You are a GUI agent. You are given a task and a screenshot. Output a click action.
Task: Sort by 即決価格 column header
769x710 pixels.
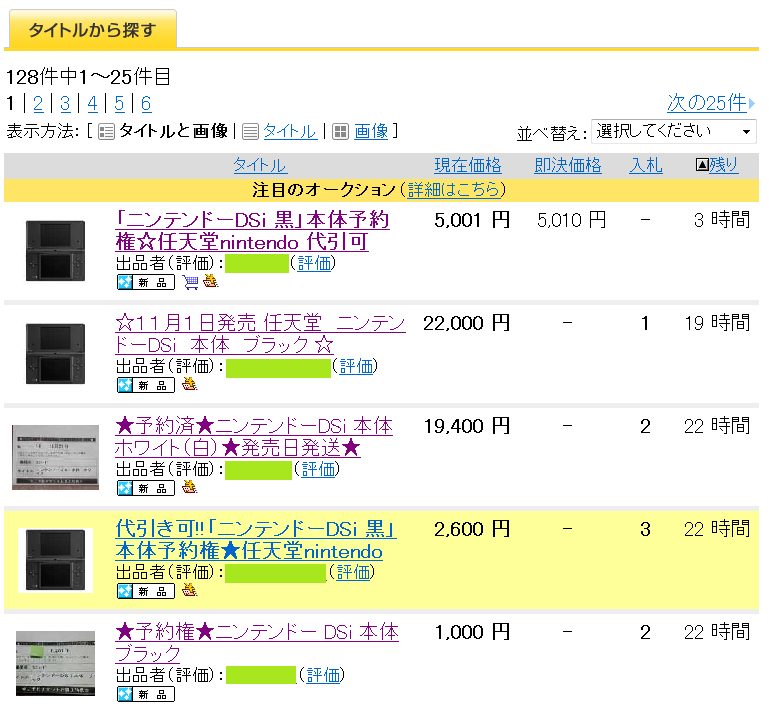click(568, 165)
